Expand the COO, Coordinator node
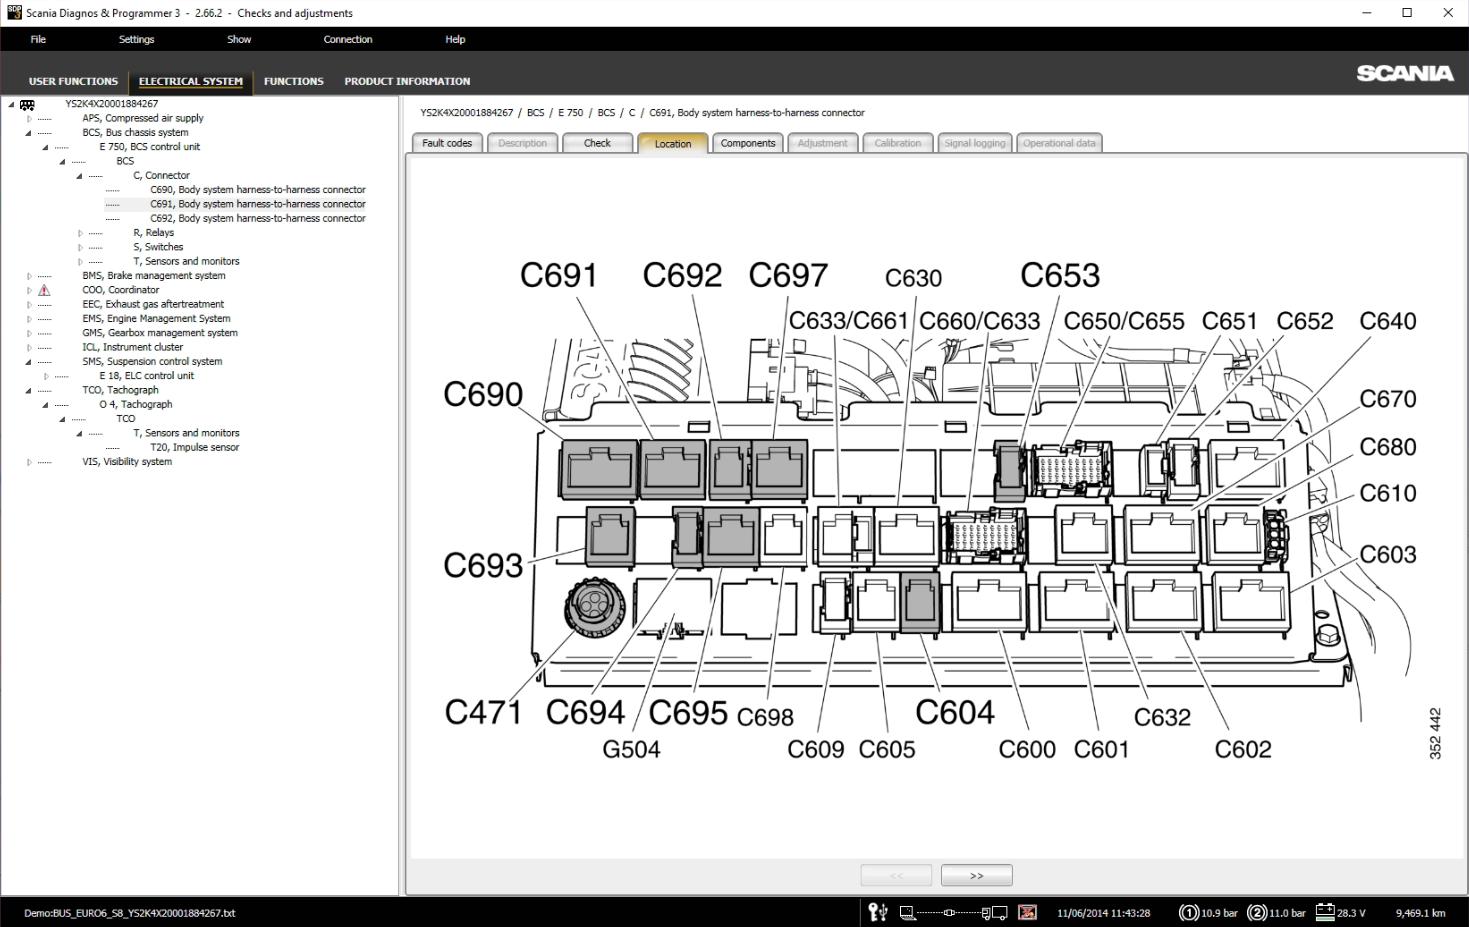Screen dimensions: 1469x927 [x=29, y=290]
